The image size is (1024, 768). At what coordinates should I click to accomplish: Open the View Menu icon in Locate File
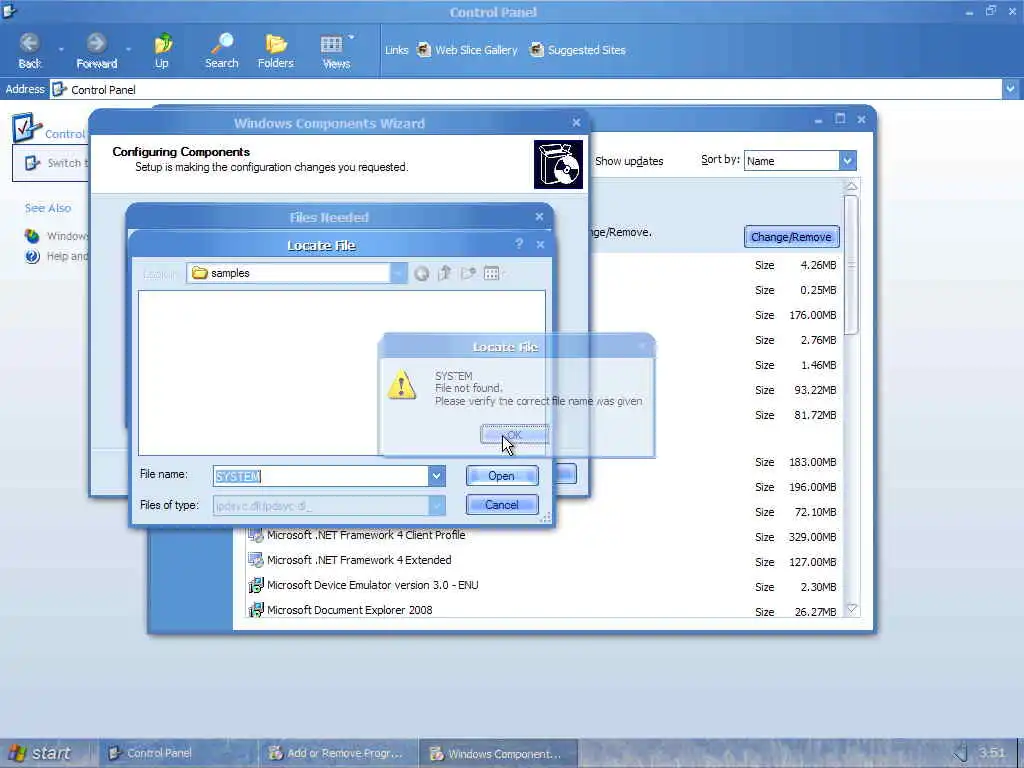click(493, 274)
